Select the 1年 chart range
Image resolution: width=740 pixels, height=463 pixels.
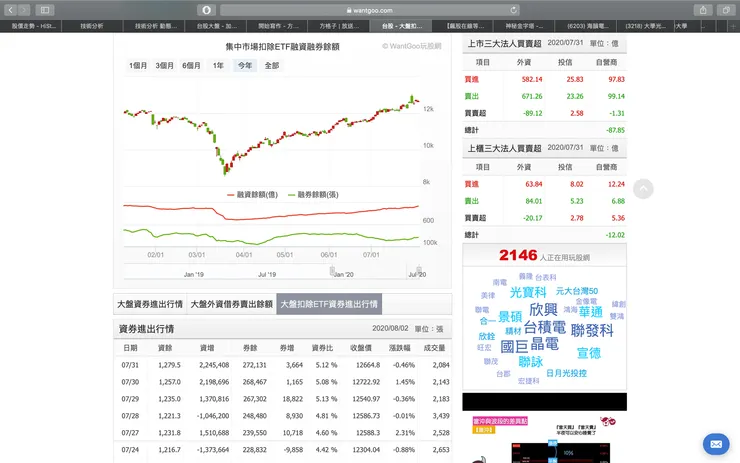tap(218, 66)
